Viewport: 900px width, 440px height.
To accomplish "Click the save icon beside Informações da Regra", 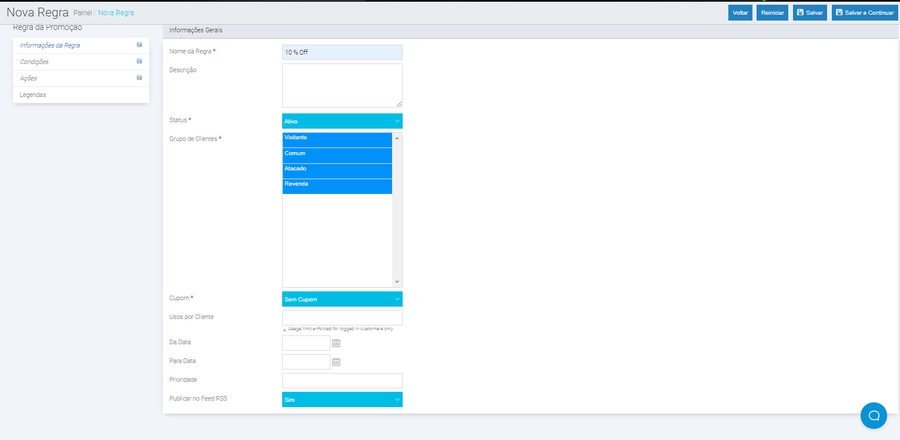I will point(139,45).
